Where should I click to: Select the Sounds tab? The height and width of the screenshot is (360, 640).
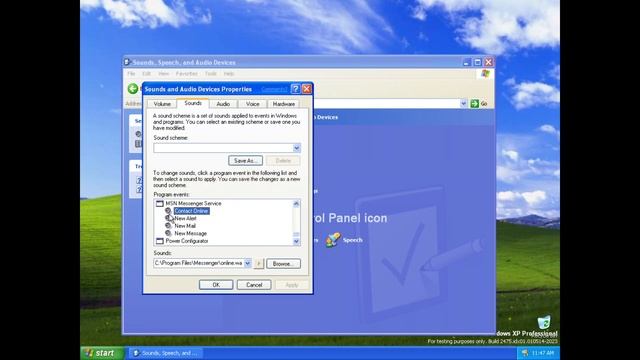point(193,103)
